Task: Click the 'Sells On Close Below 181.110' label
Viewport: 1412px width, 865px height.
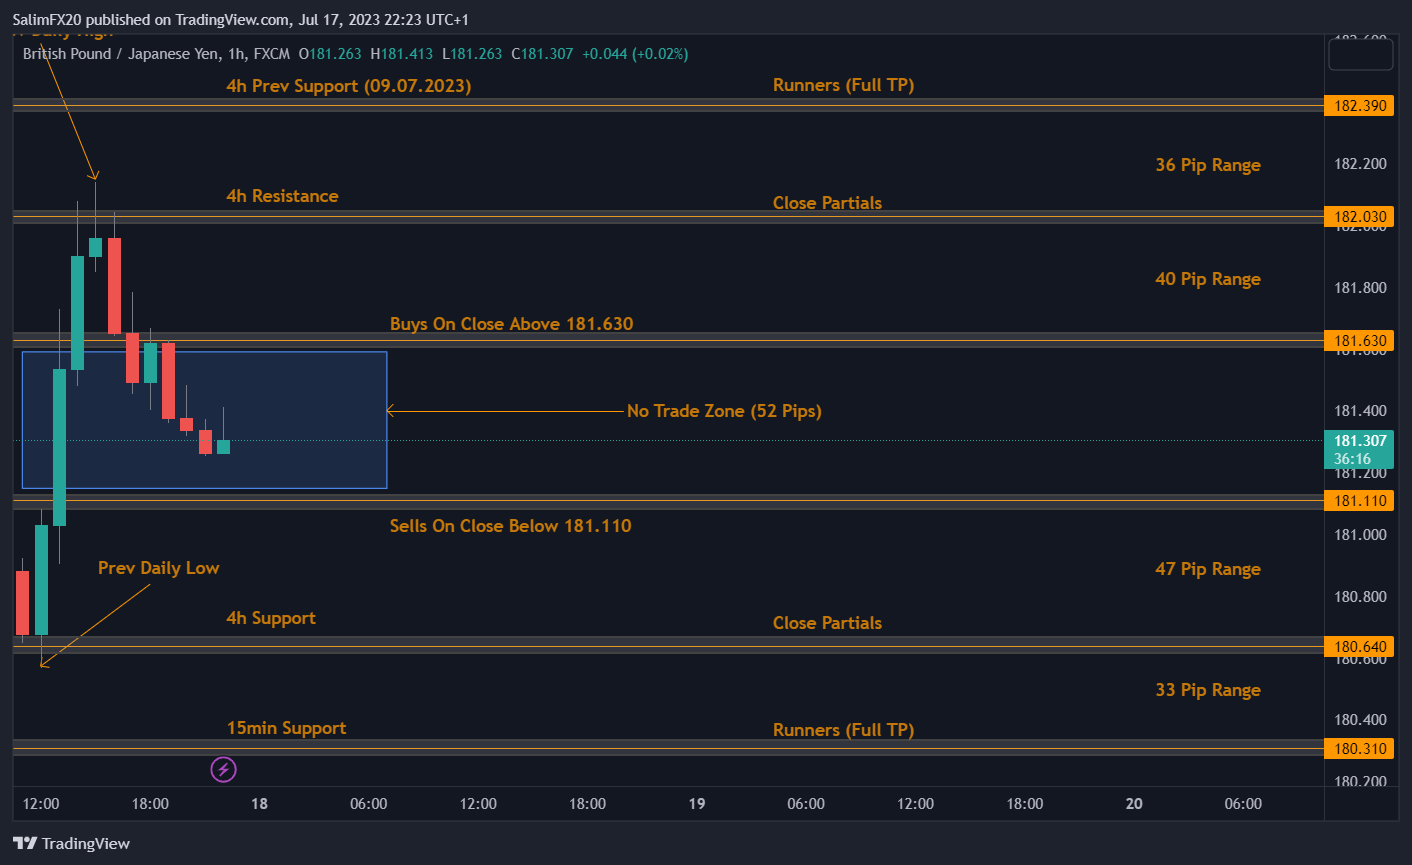Action: (510, 526)
